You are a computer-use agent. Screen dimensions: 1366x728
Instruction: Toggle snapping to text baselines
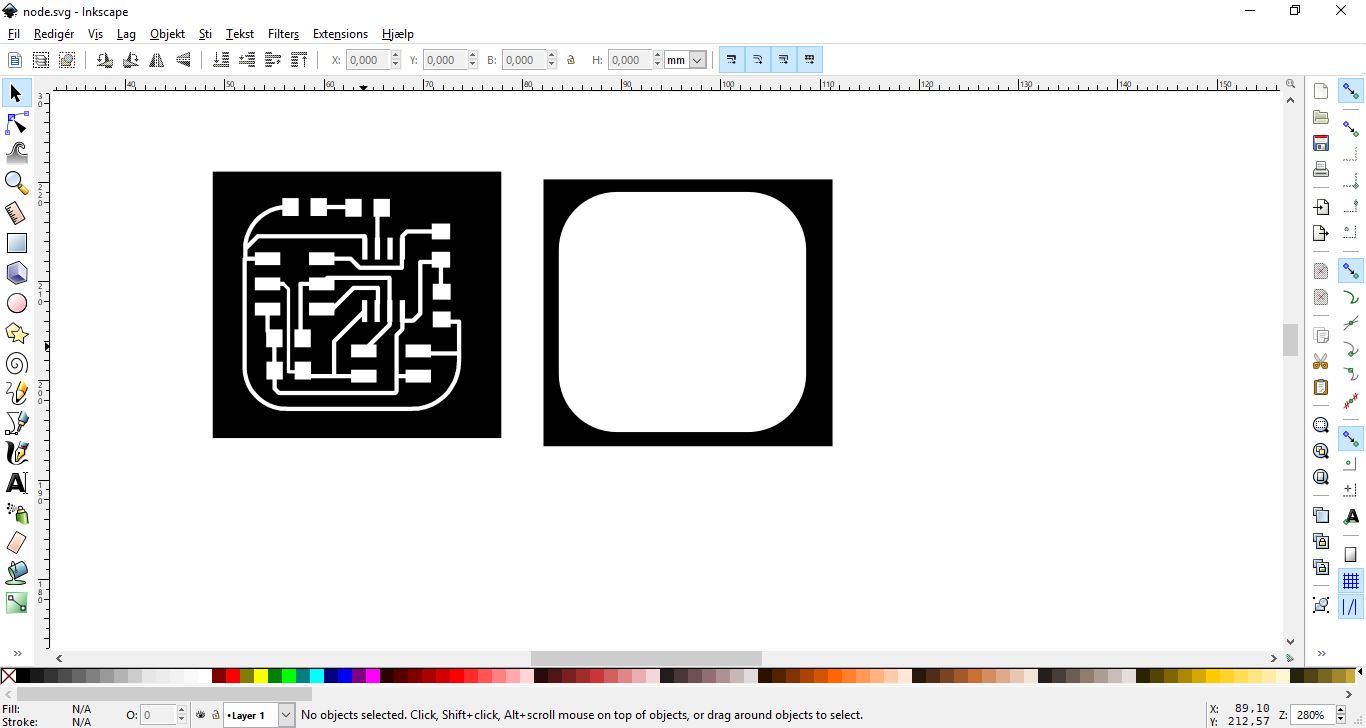click(x=1351, y=517)
